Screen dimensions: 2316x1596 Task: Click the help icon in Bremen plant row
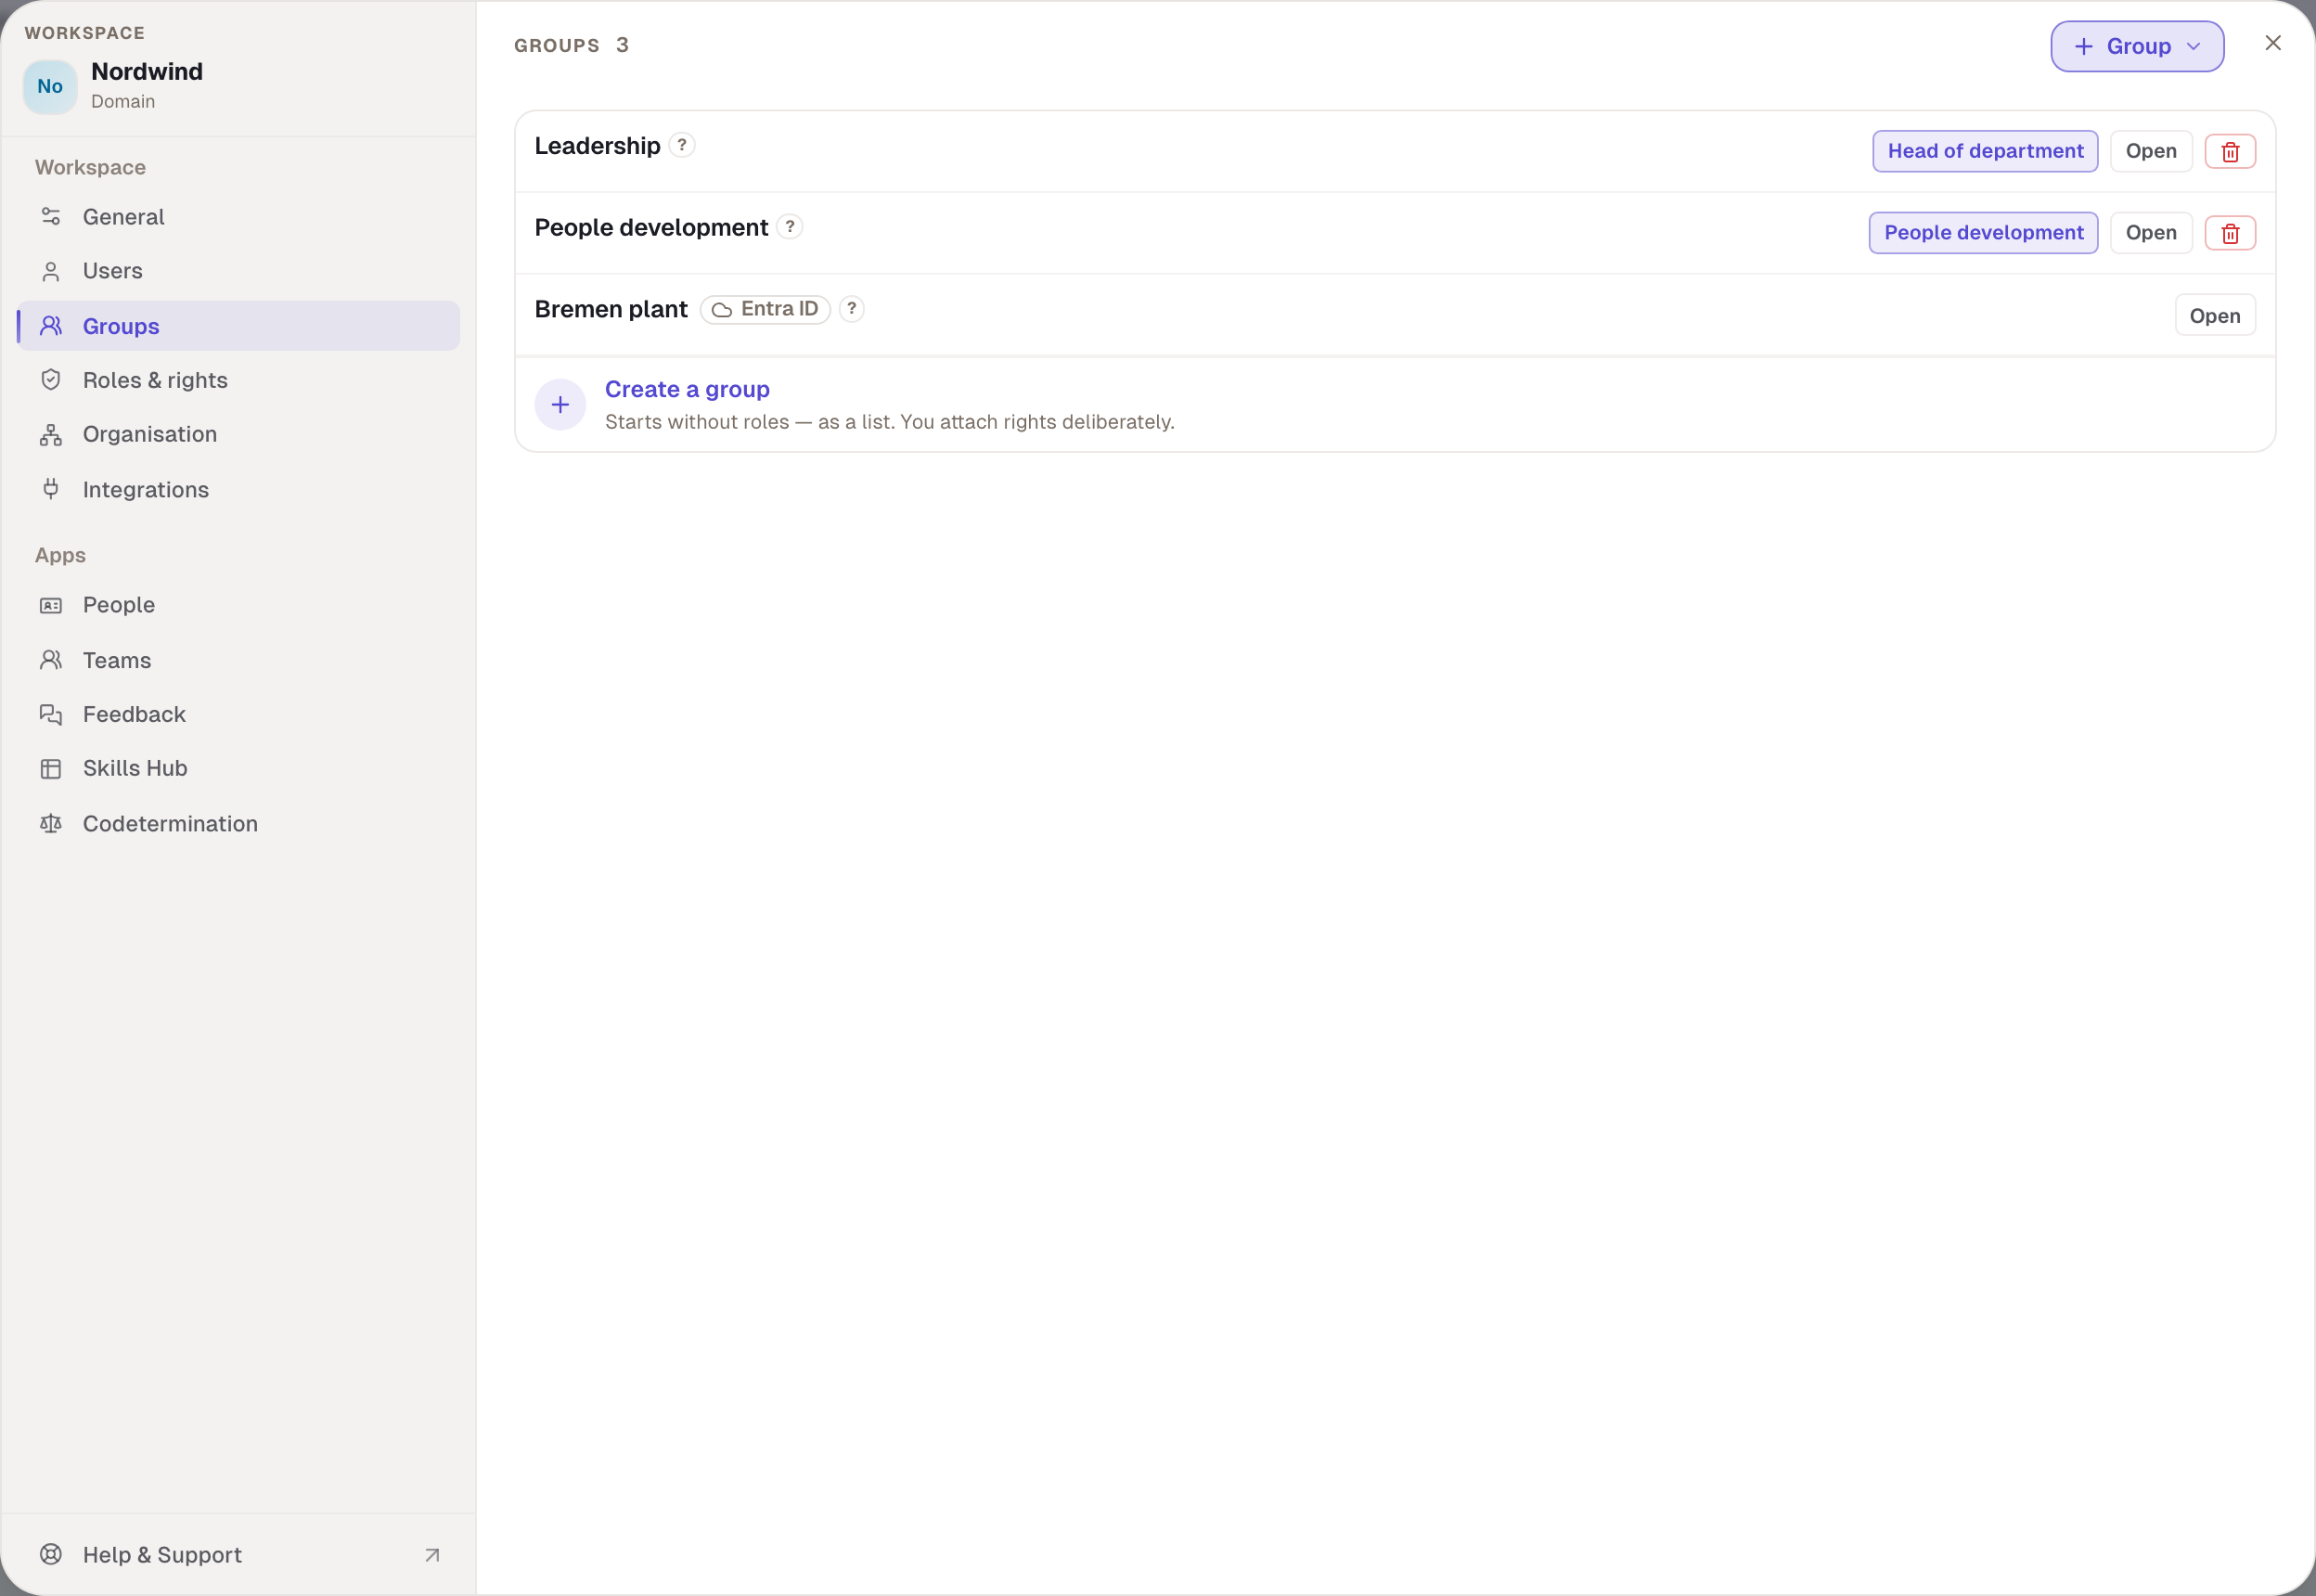[852, 309]
